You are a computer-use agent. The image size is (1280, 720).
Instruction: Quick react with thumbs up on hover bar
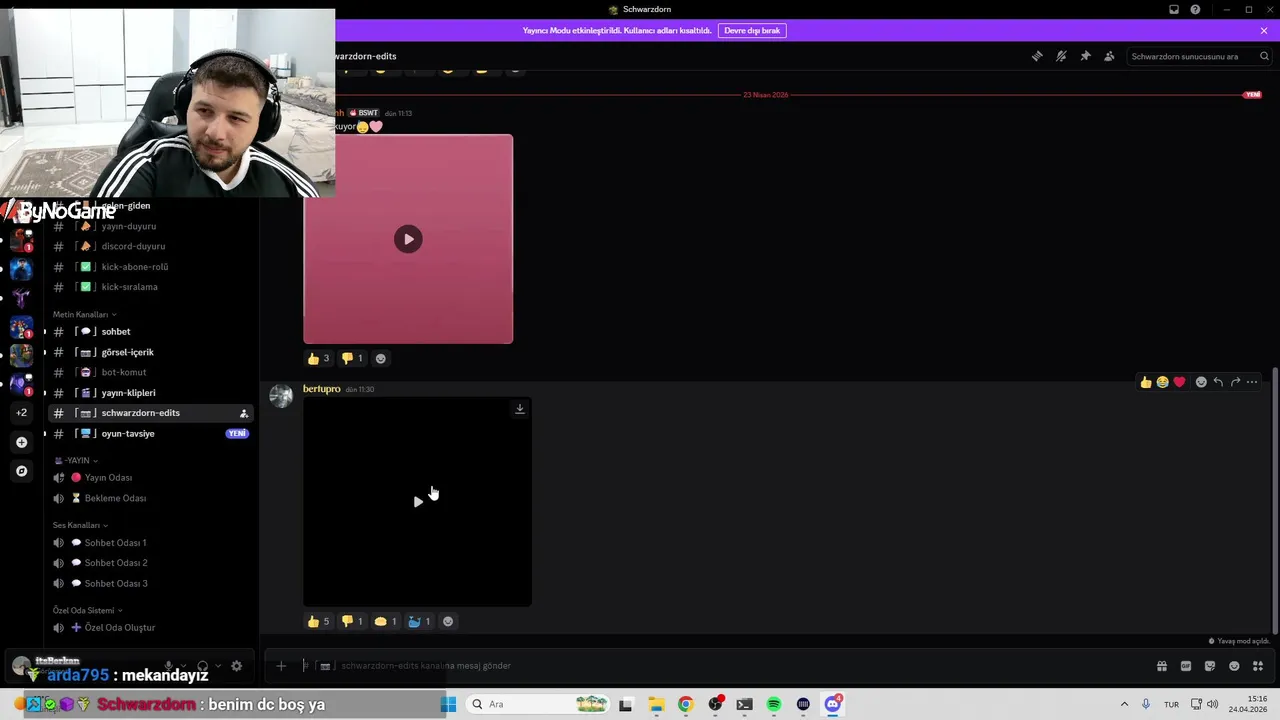coord(1146,382)
